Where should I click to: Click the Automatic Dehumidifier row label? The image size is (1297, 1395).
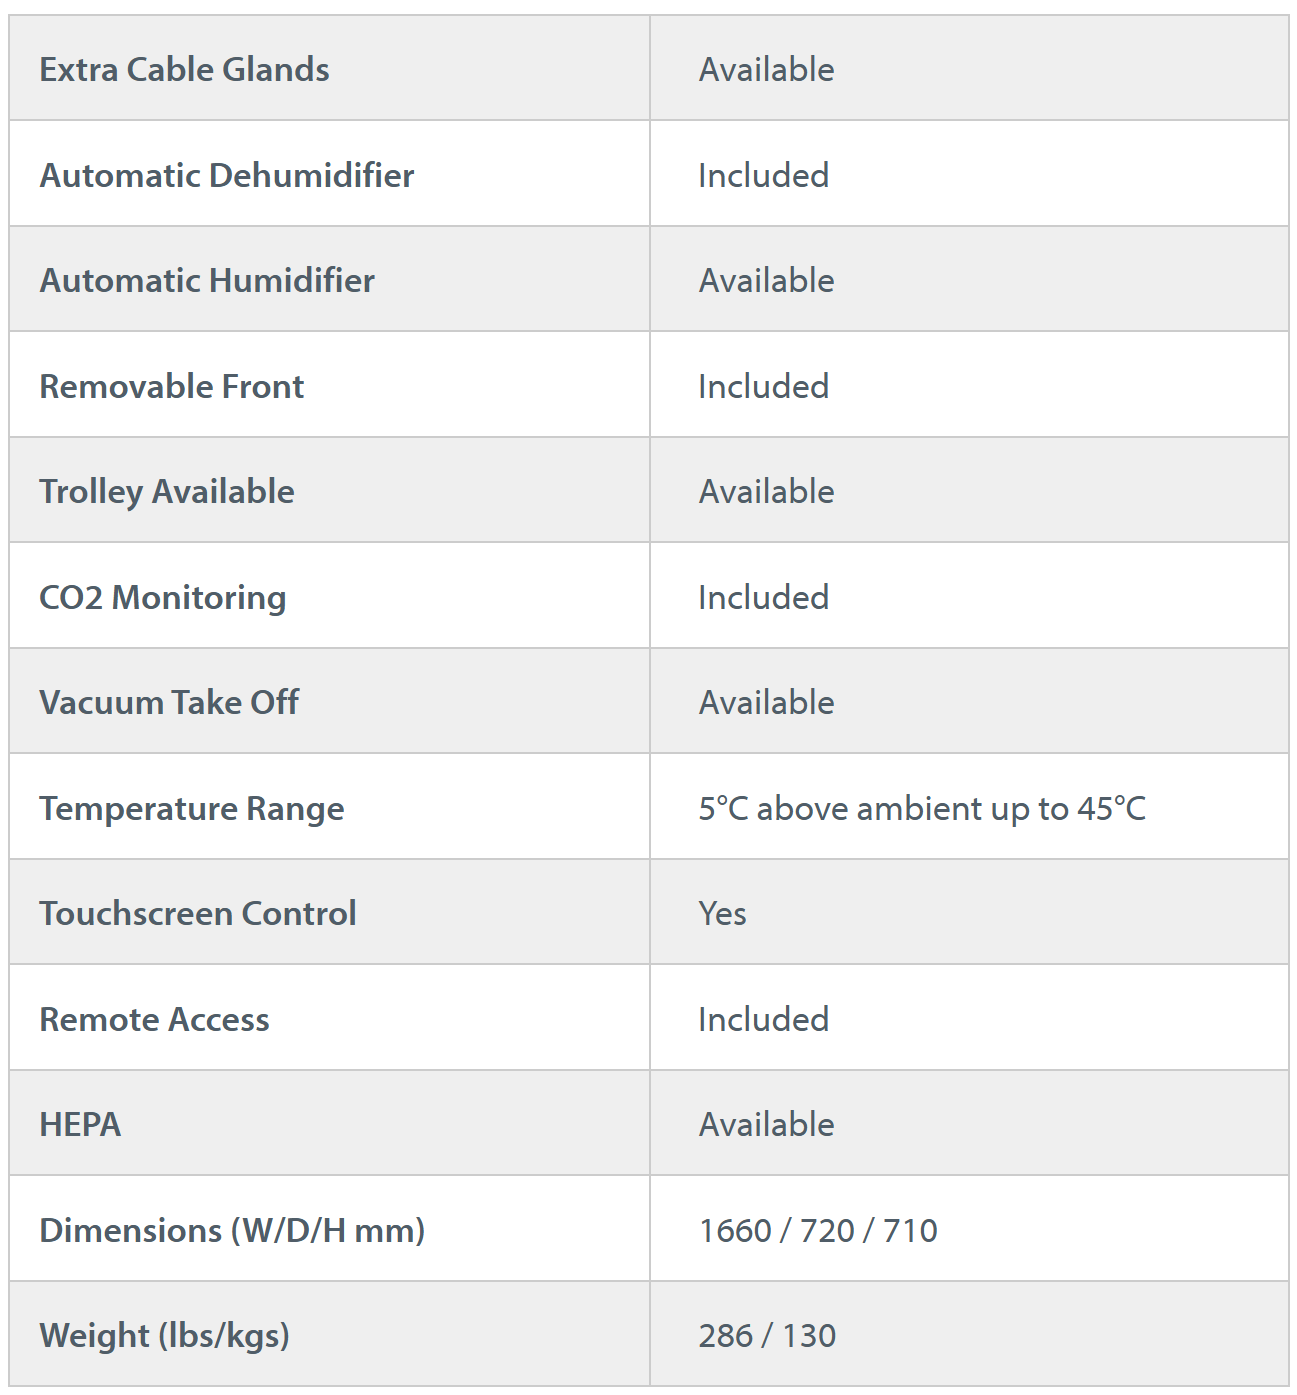click(227, 175)
